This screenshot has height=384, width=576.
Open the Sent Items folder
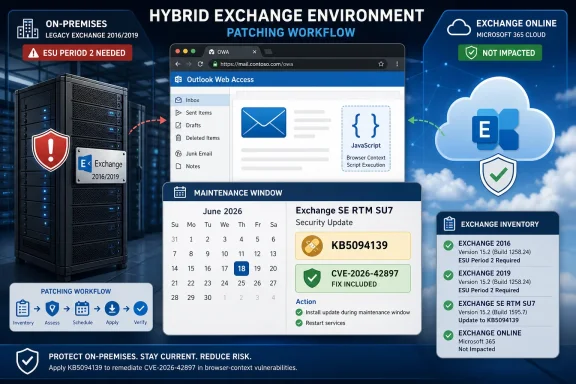(x=198, y=113)
